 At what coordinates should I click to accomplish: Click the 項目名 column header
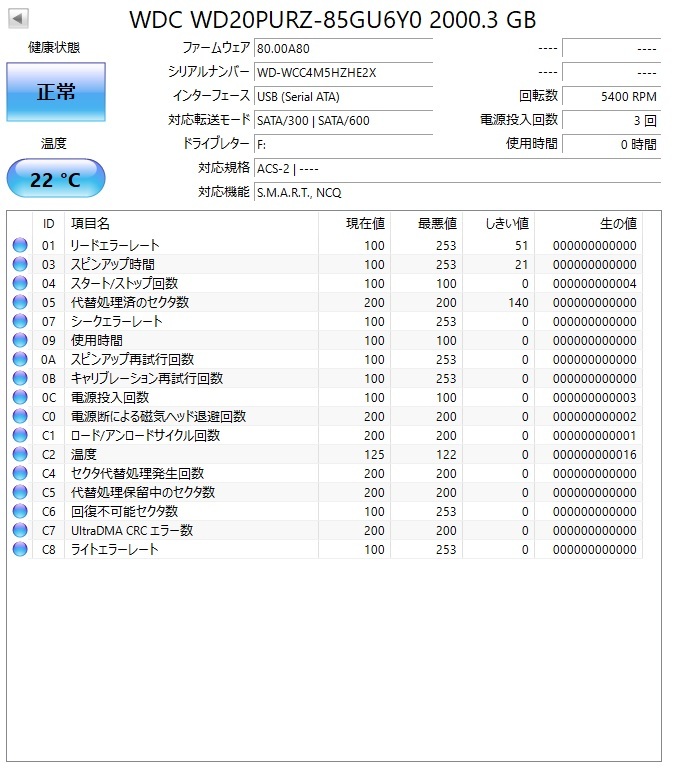click(191, 223)
